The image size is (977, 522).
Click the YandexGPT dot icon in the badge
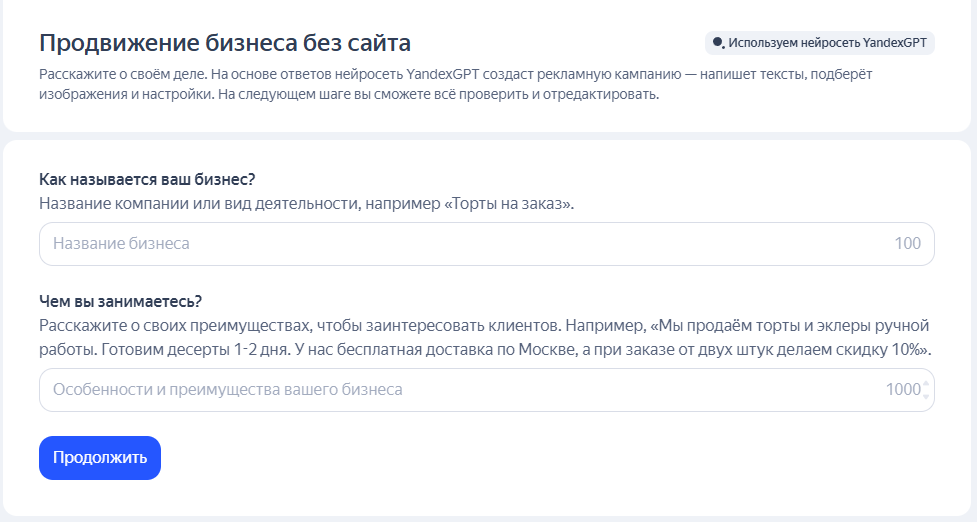tap(718, 43)
